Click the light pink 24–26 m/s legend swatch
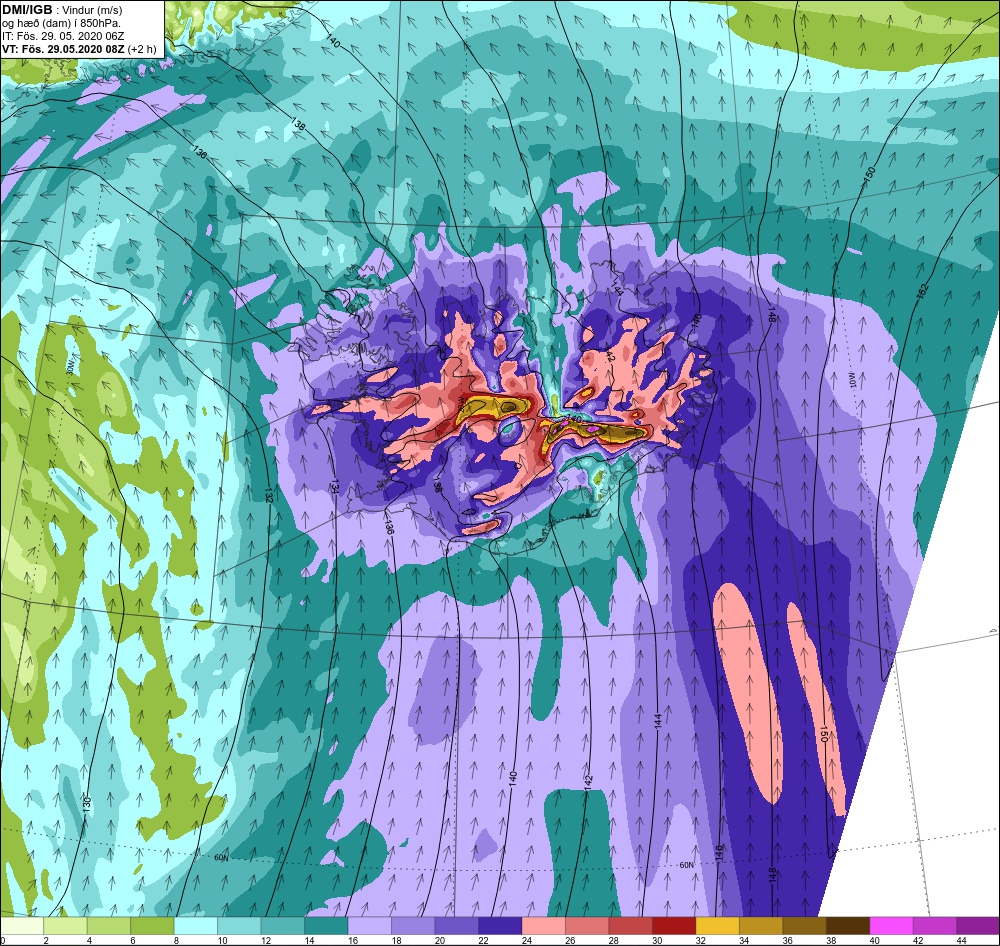 pyautogui.click(x=544, y=926)
